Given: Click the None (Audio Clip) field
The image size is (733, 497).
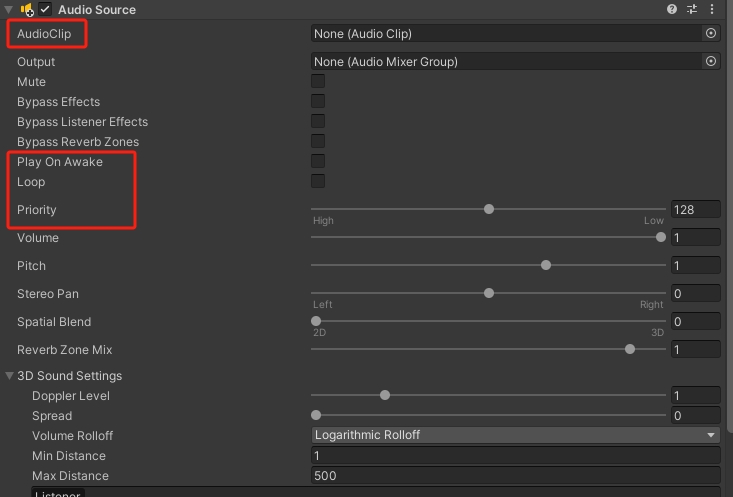Looking at the screenshot, I should (x=507, y=34).
